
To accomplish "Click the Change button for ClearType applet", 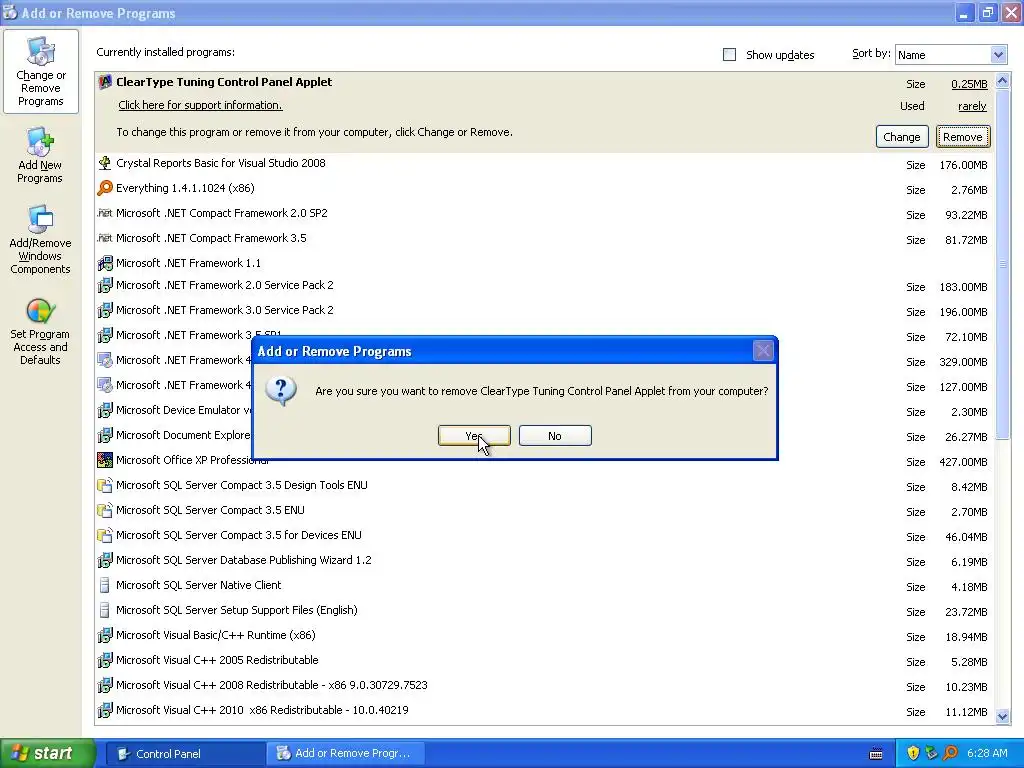I will click(x=901, y=136).
